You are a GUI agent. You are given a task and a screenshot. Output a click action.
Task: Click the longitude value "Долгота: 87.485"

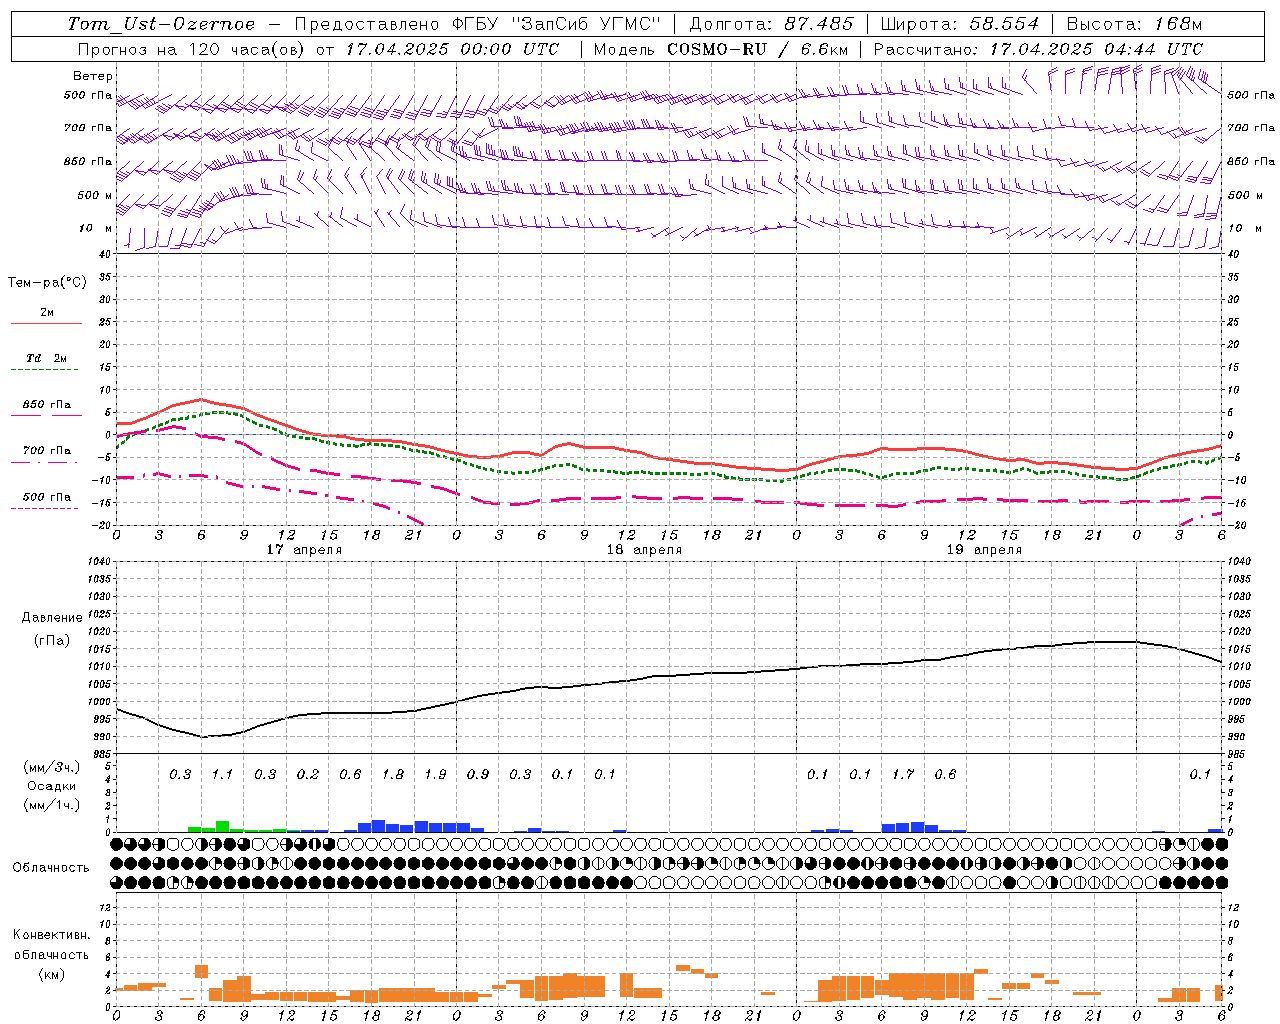771,24
